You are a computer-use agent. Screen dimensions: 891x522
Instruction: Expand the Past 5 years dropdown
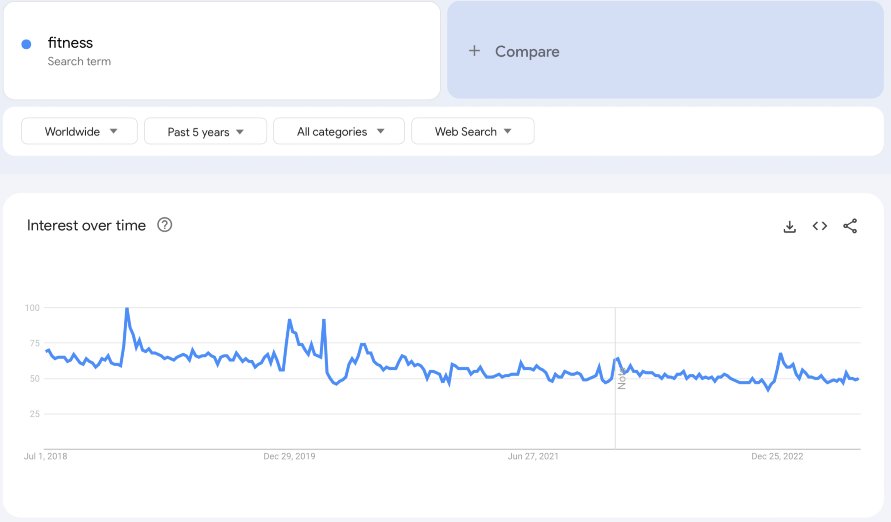[x=205, y=131]
